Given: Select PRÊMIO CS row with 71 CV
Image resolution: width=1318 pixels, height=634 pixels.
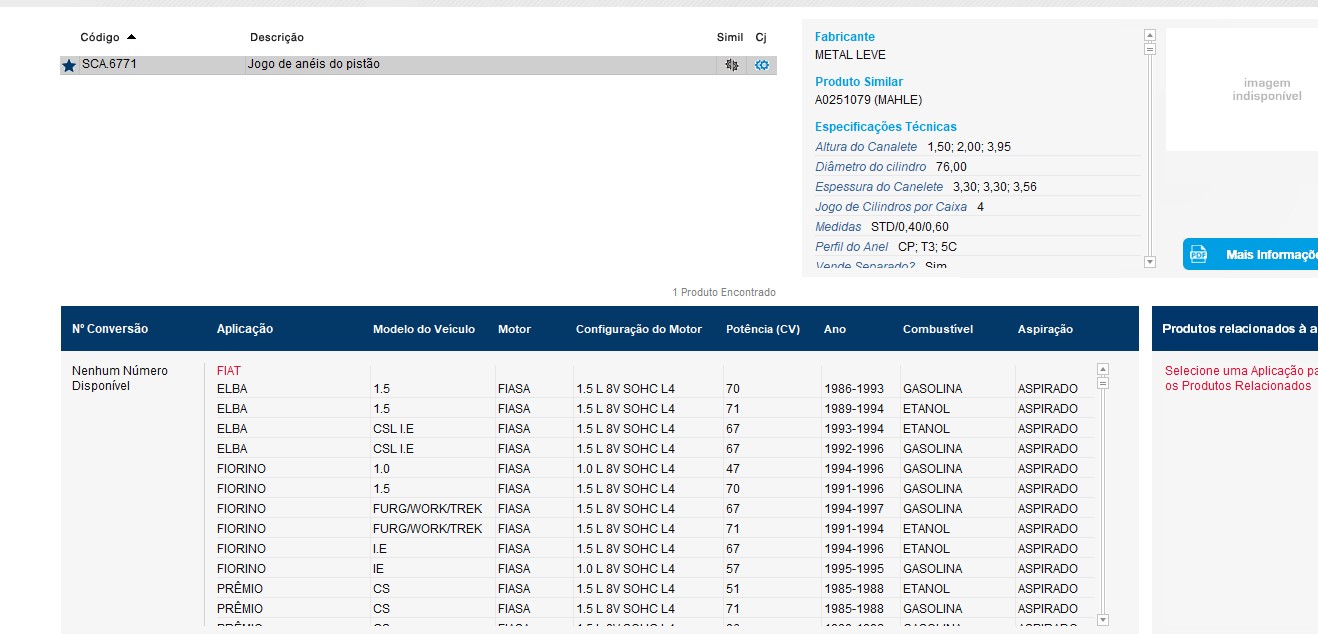Looking at the screenshot, I should point(652,609).
